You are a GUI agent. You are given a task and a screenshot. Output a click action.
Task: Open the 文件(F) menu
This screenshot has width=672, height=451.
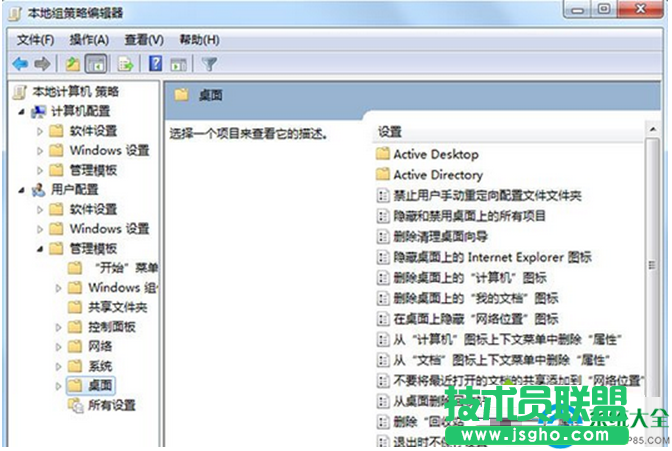click(35, 39)
